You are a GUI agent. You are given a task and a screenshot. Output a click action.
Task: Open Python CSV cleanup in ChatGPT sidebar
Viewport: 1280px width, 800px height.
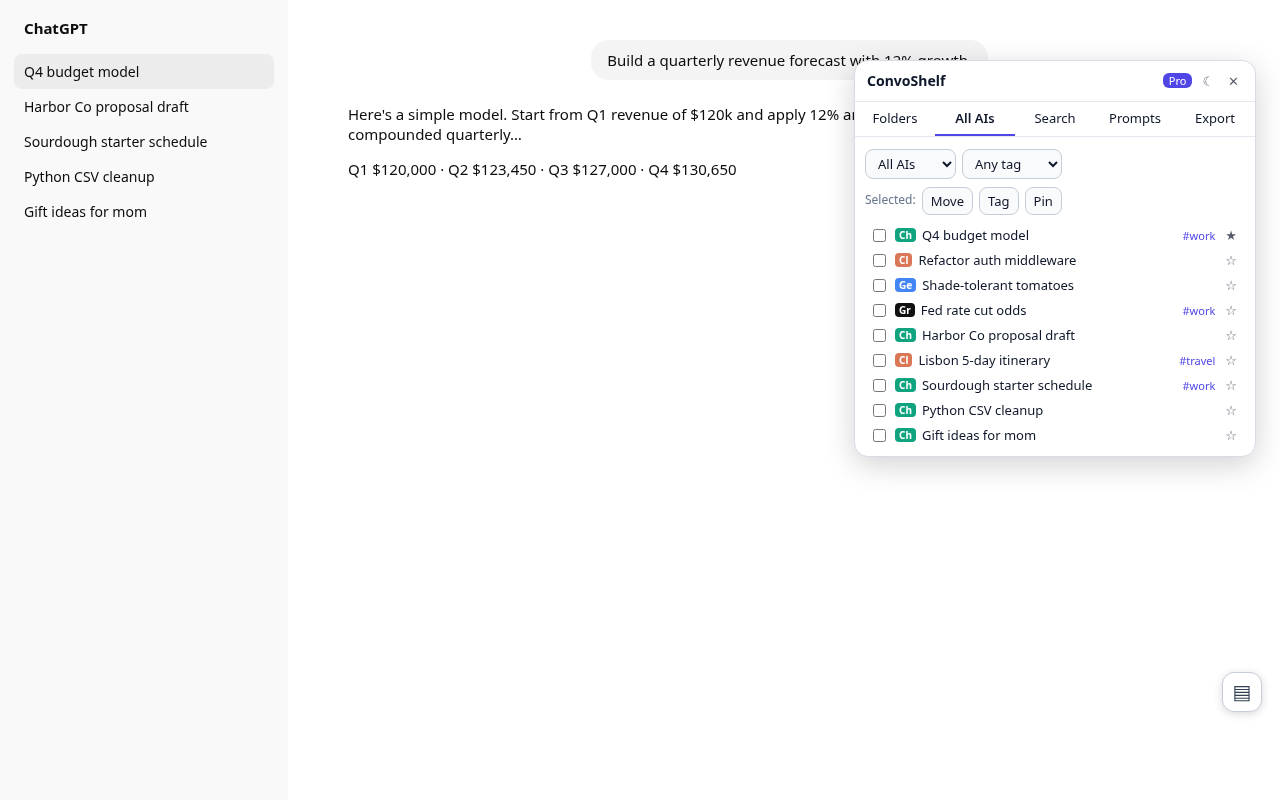pos(144,177)
